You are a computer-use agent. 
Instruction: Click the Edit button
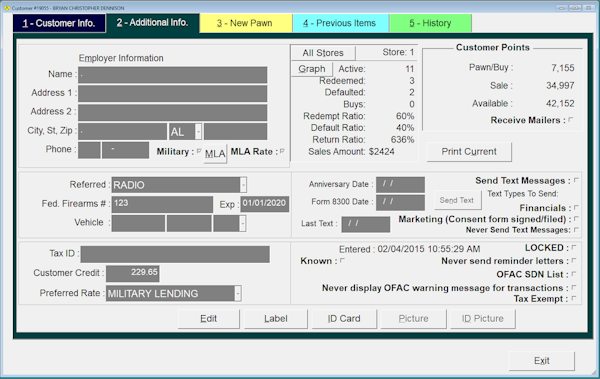pyautogui.click(x=209, y=319)
